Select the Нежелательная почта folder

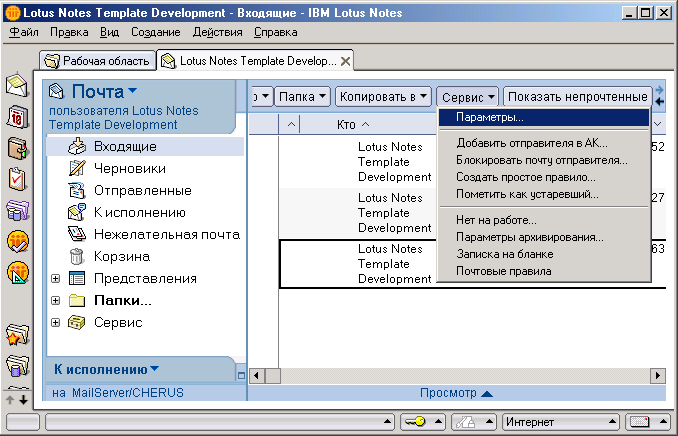pyautogui.click(x=167, y=234)
